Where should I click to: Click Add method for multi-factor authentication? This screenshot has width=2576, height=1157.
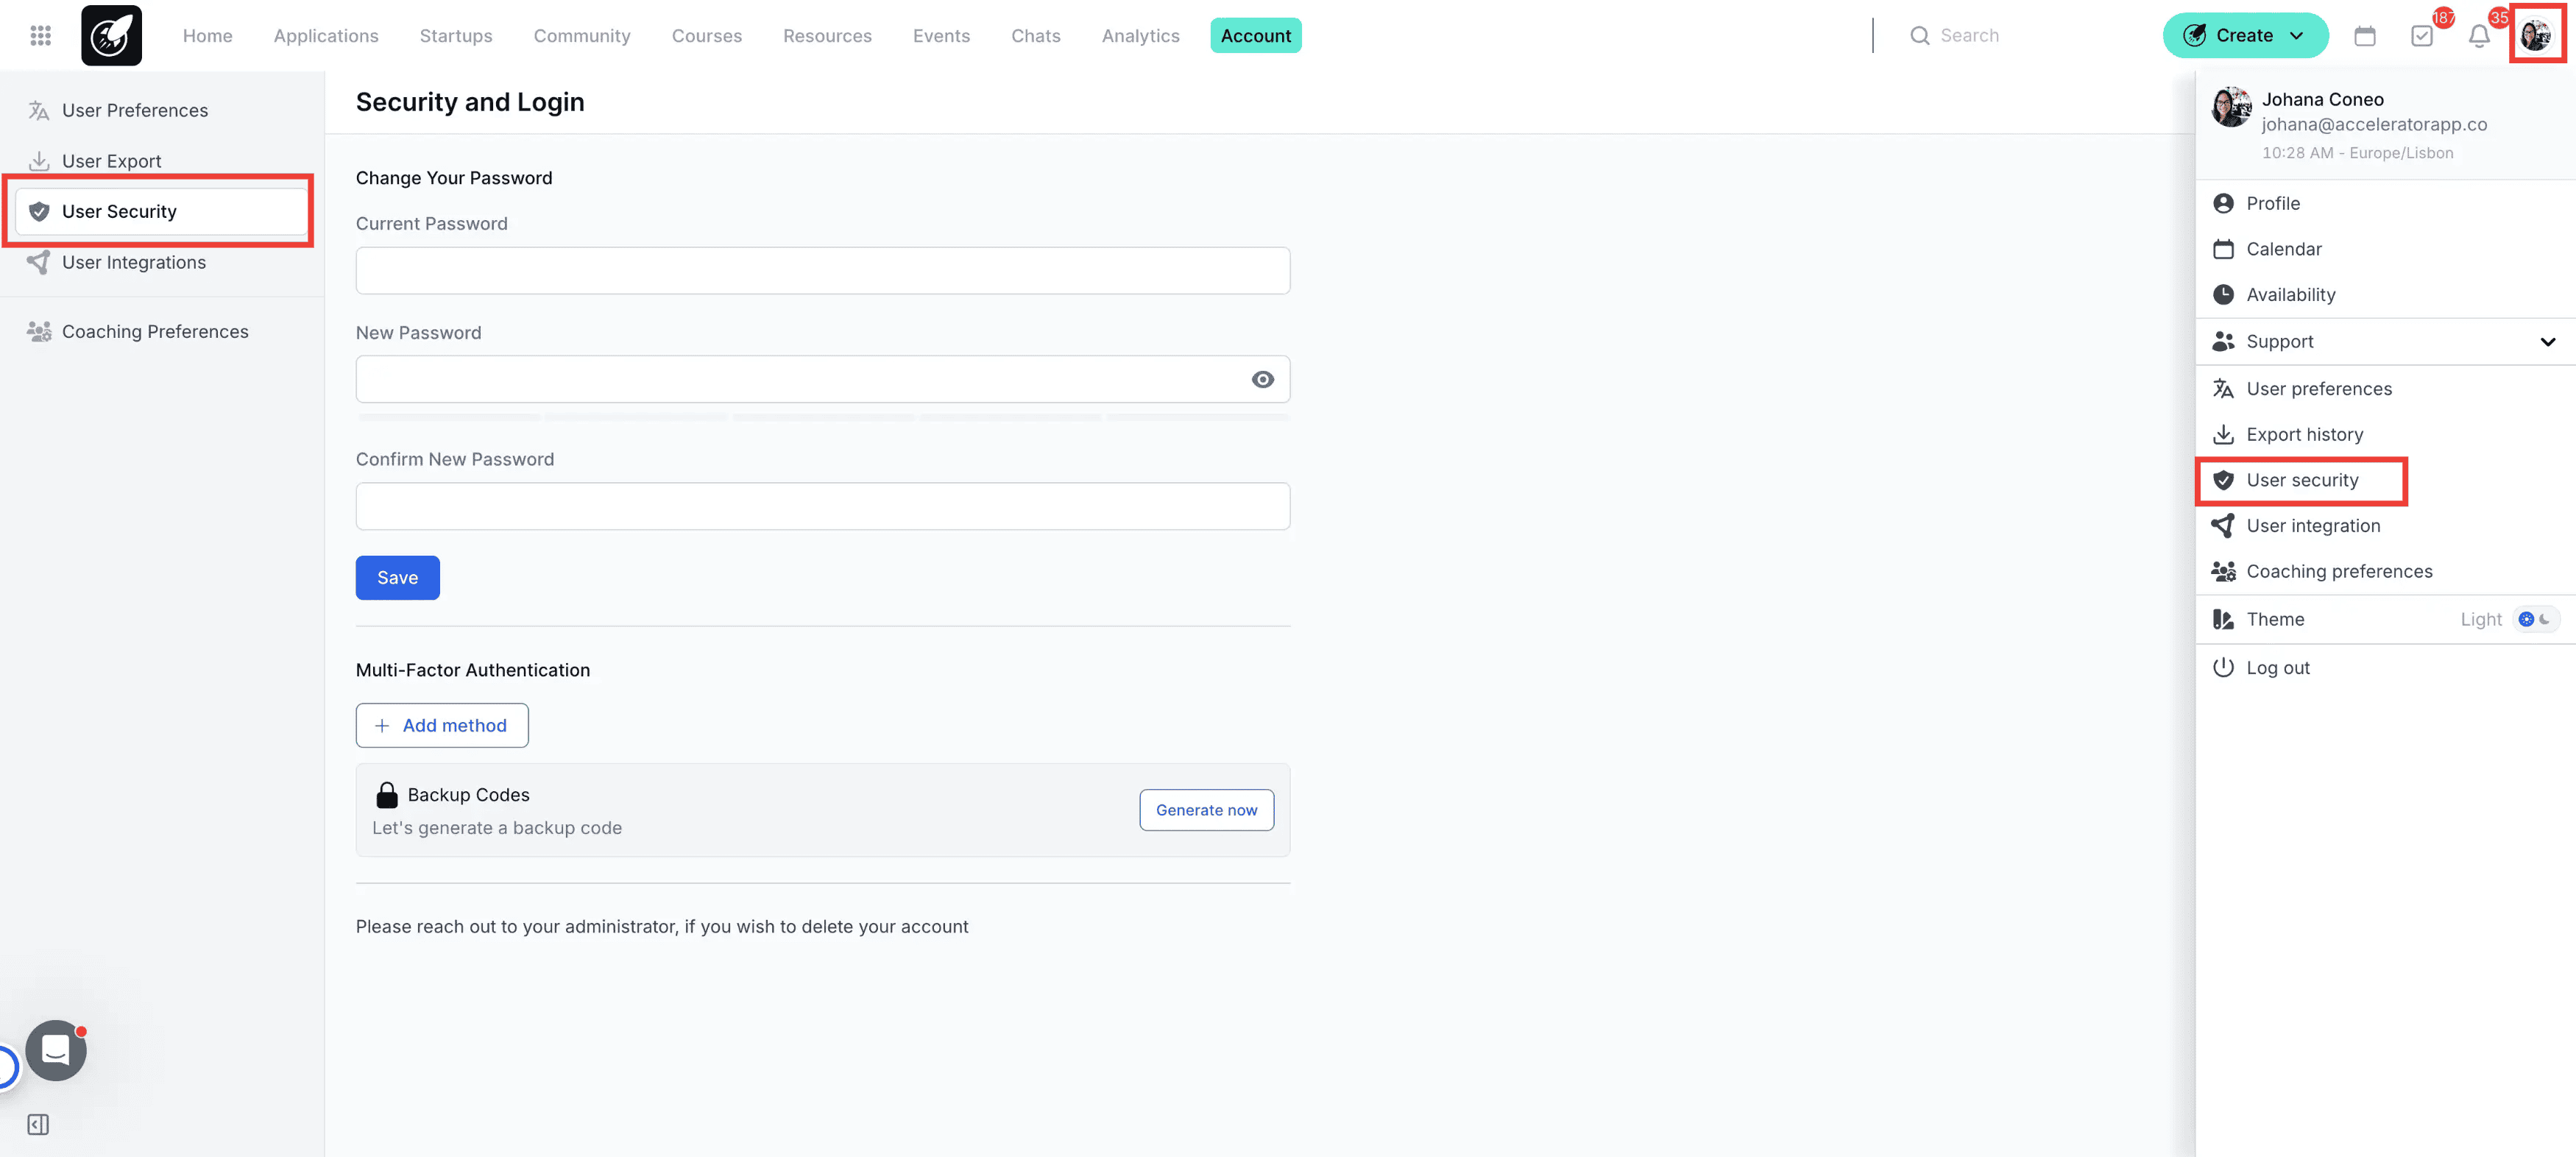click(441, 725)
